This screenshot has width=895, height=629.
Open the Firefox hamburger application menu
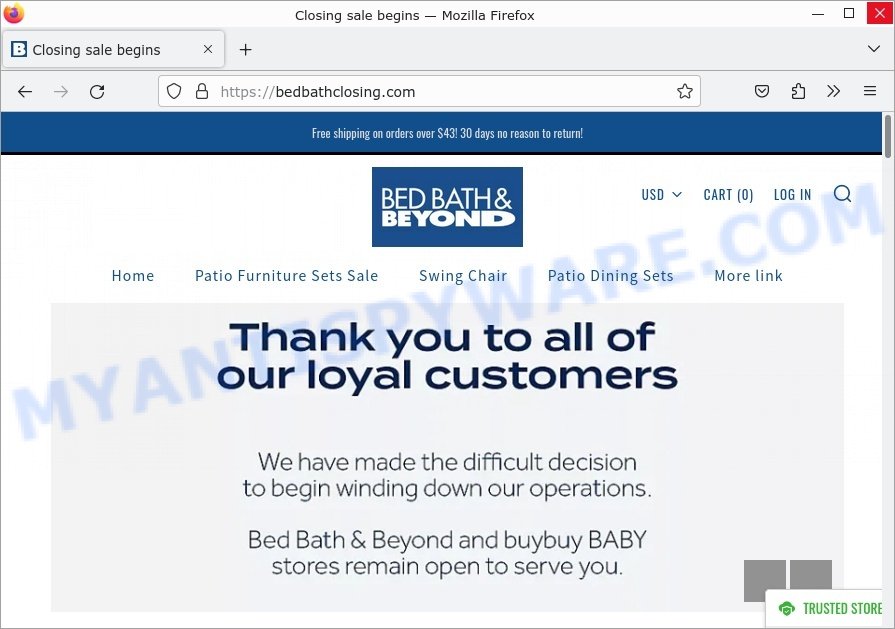(x=869, y=91)
